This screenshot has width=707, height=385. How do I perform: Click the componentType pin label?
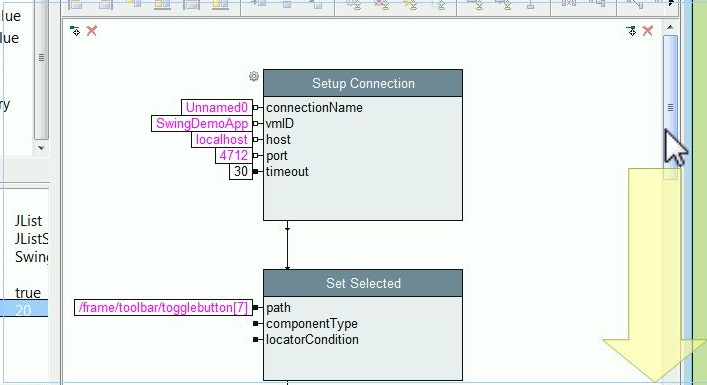312,324
